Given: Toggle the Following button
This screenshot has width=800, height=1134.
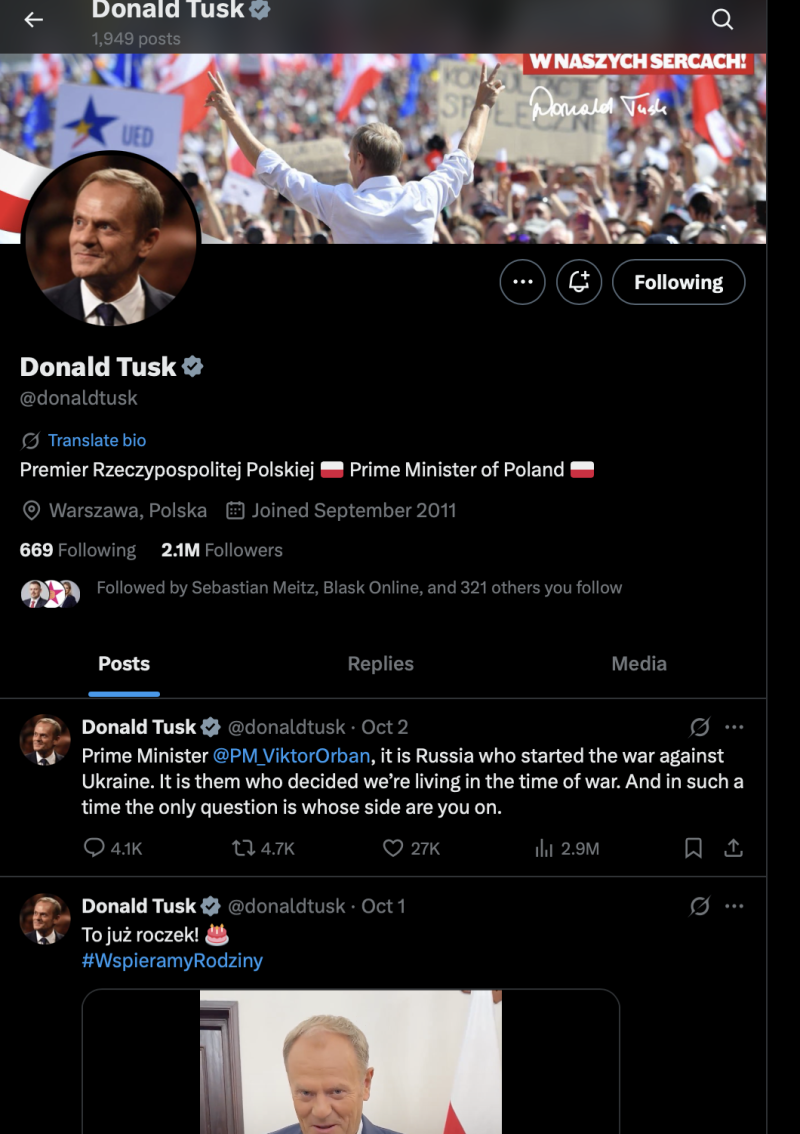Looking at the screenshot, I should [678, 282].
